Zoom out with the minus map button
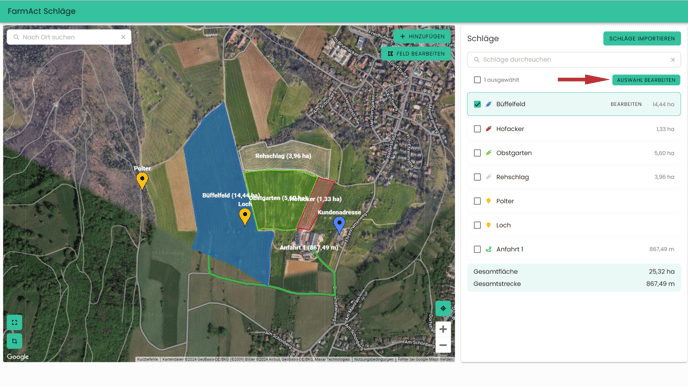This screenshot has height=387, width=688. [443, 345]
